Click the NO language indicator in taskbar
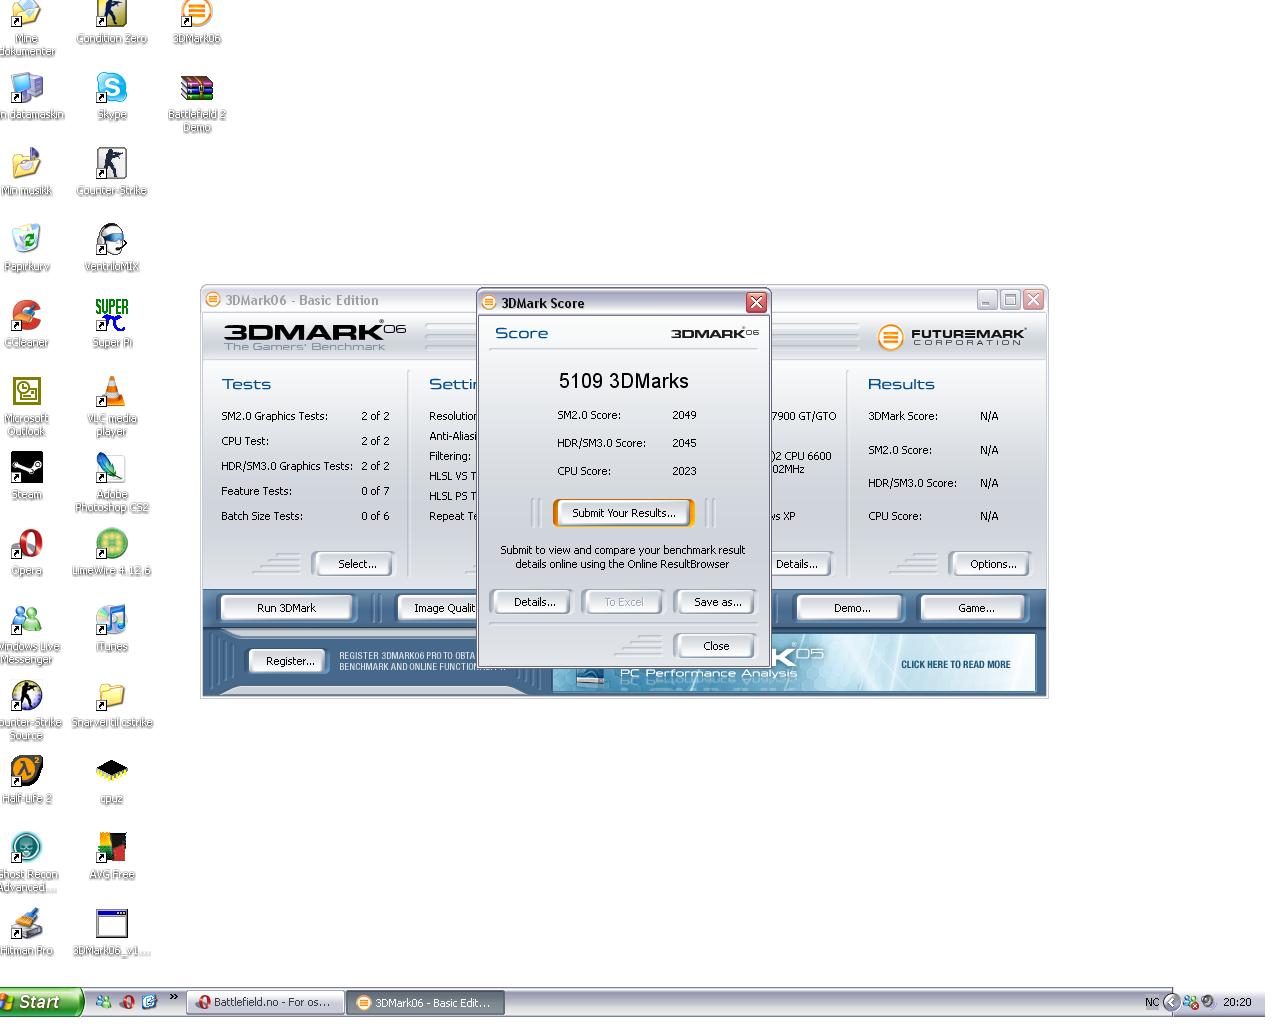Viewport: 1280px width, 1024px height. coord(1152,1002)
